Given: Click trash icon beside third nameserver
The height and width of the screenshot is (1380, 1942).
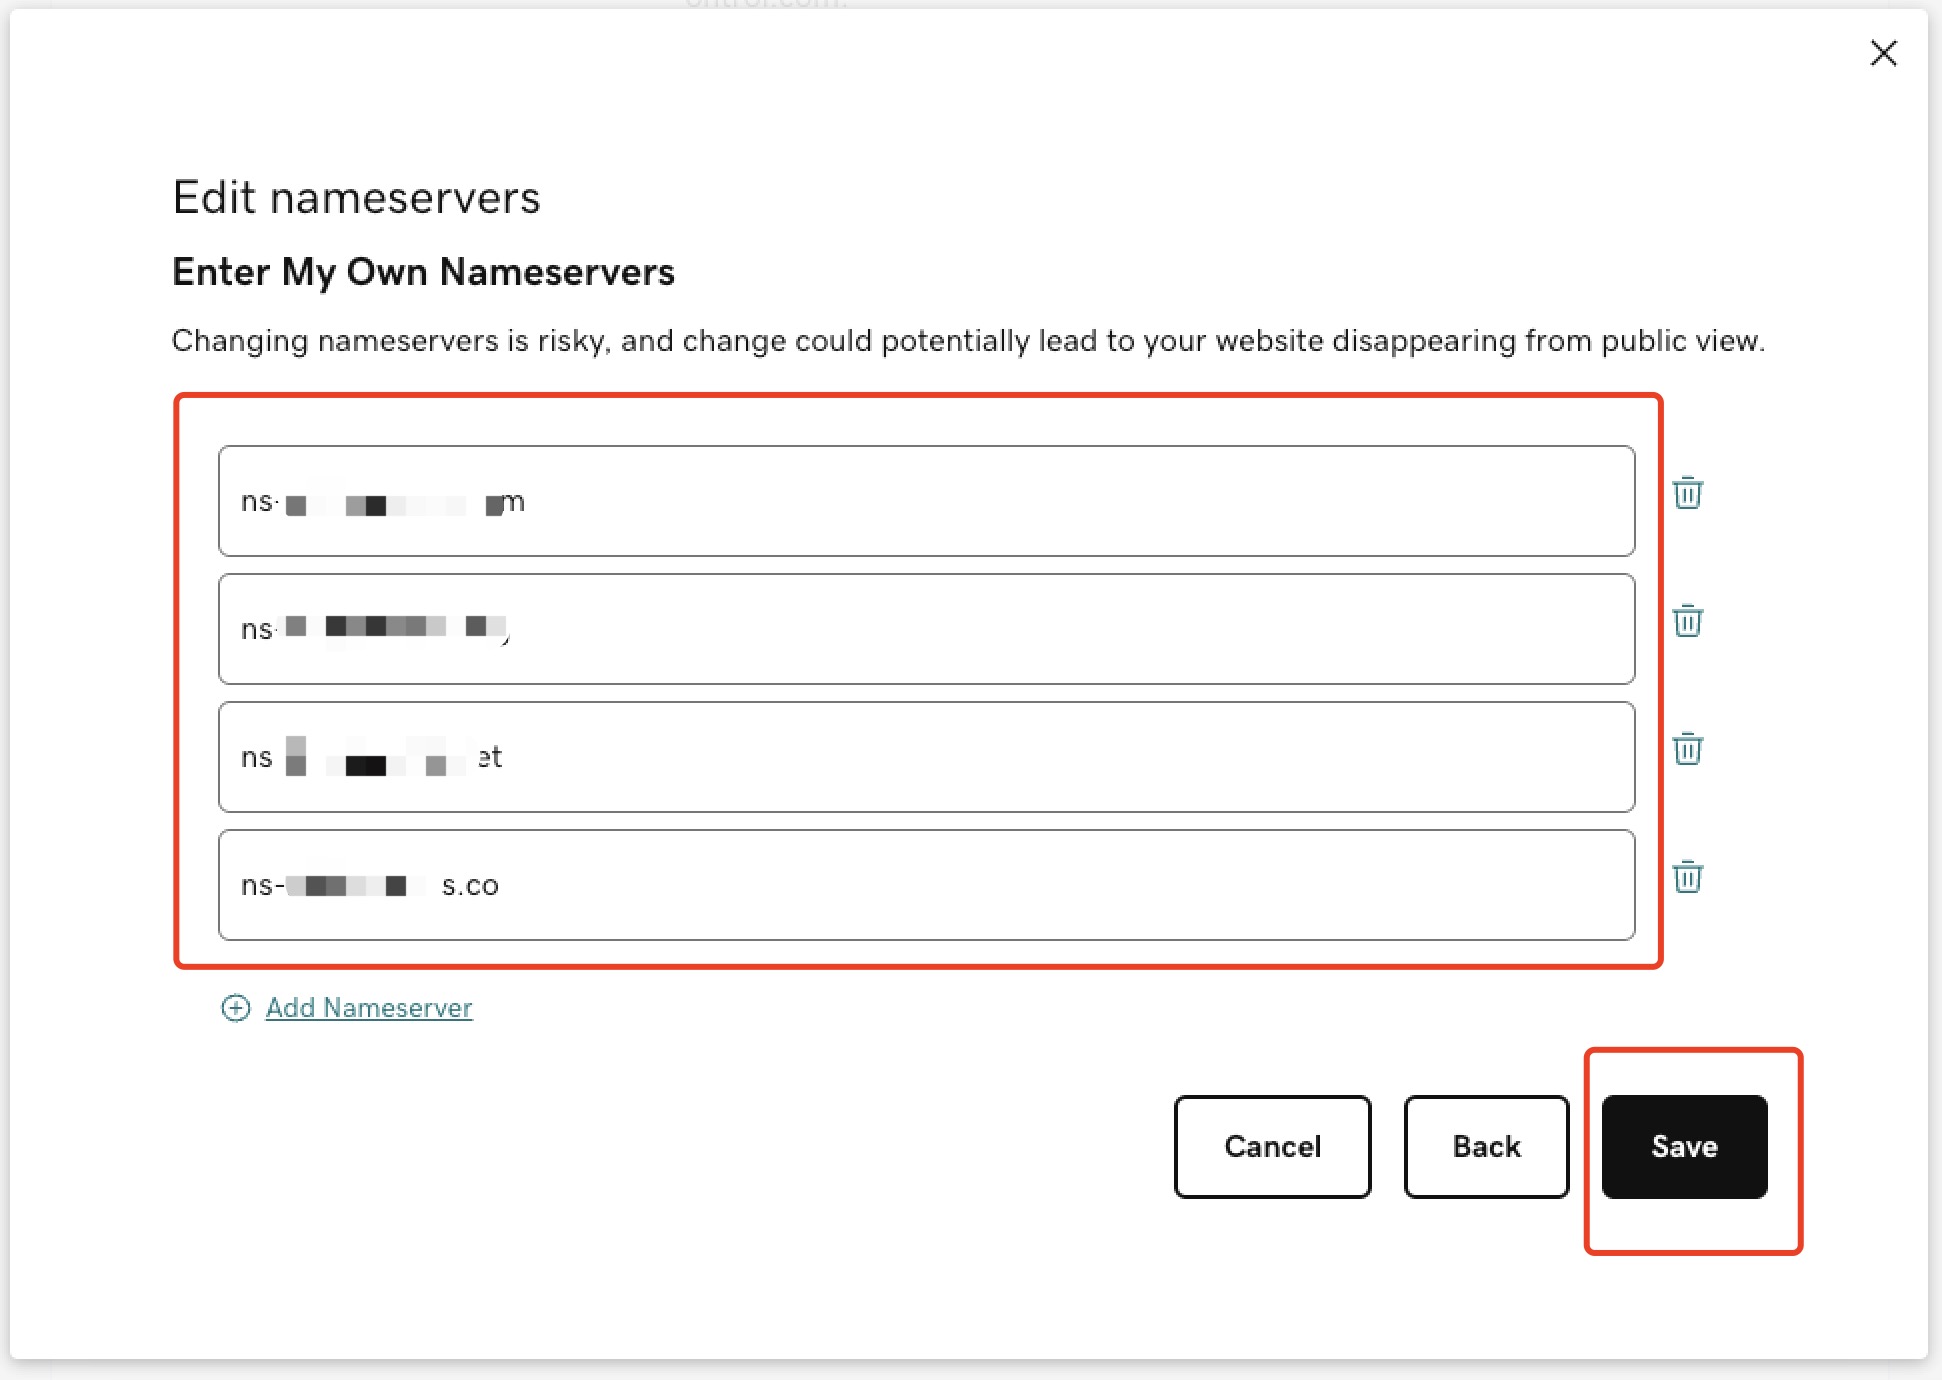Looking at the screenshot, I should pyautogui.click(x=1687, y=749).
